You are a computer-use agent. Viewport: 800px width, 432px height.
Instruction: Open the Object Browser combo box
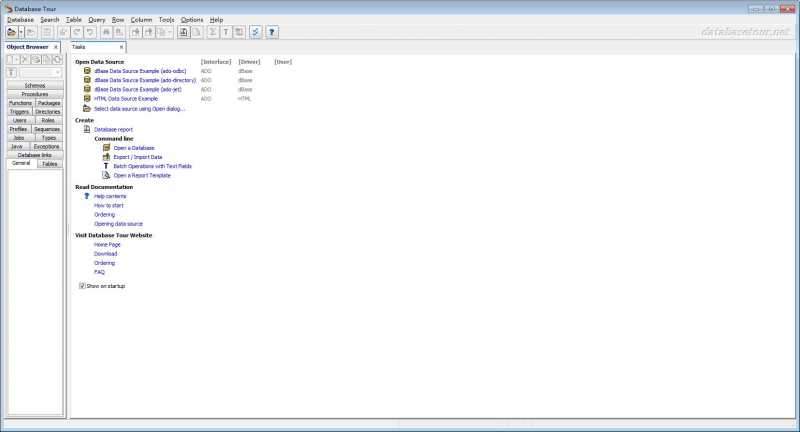point(40,73)
